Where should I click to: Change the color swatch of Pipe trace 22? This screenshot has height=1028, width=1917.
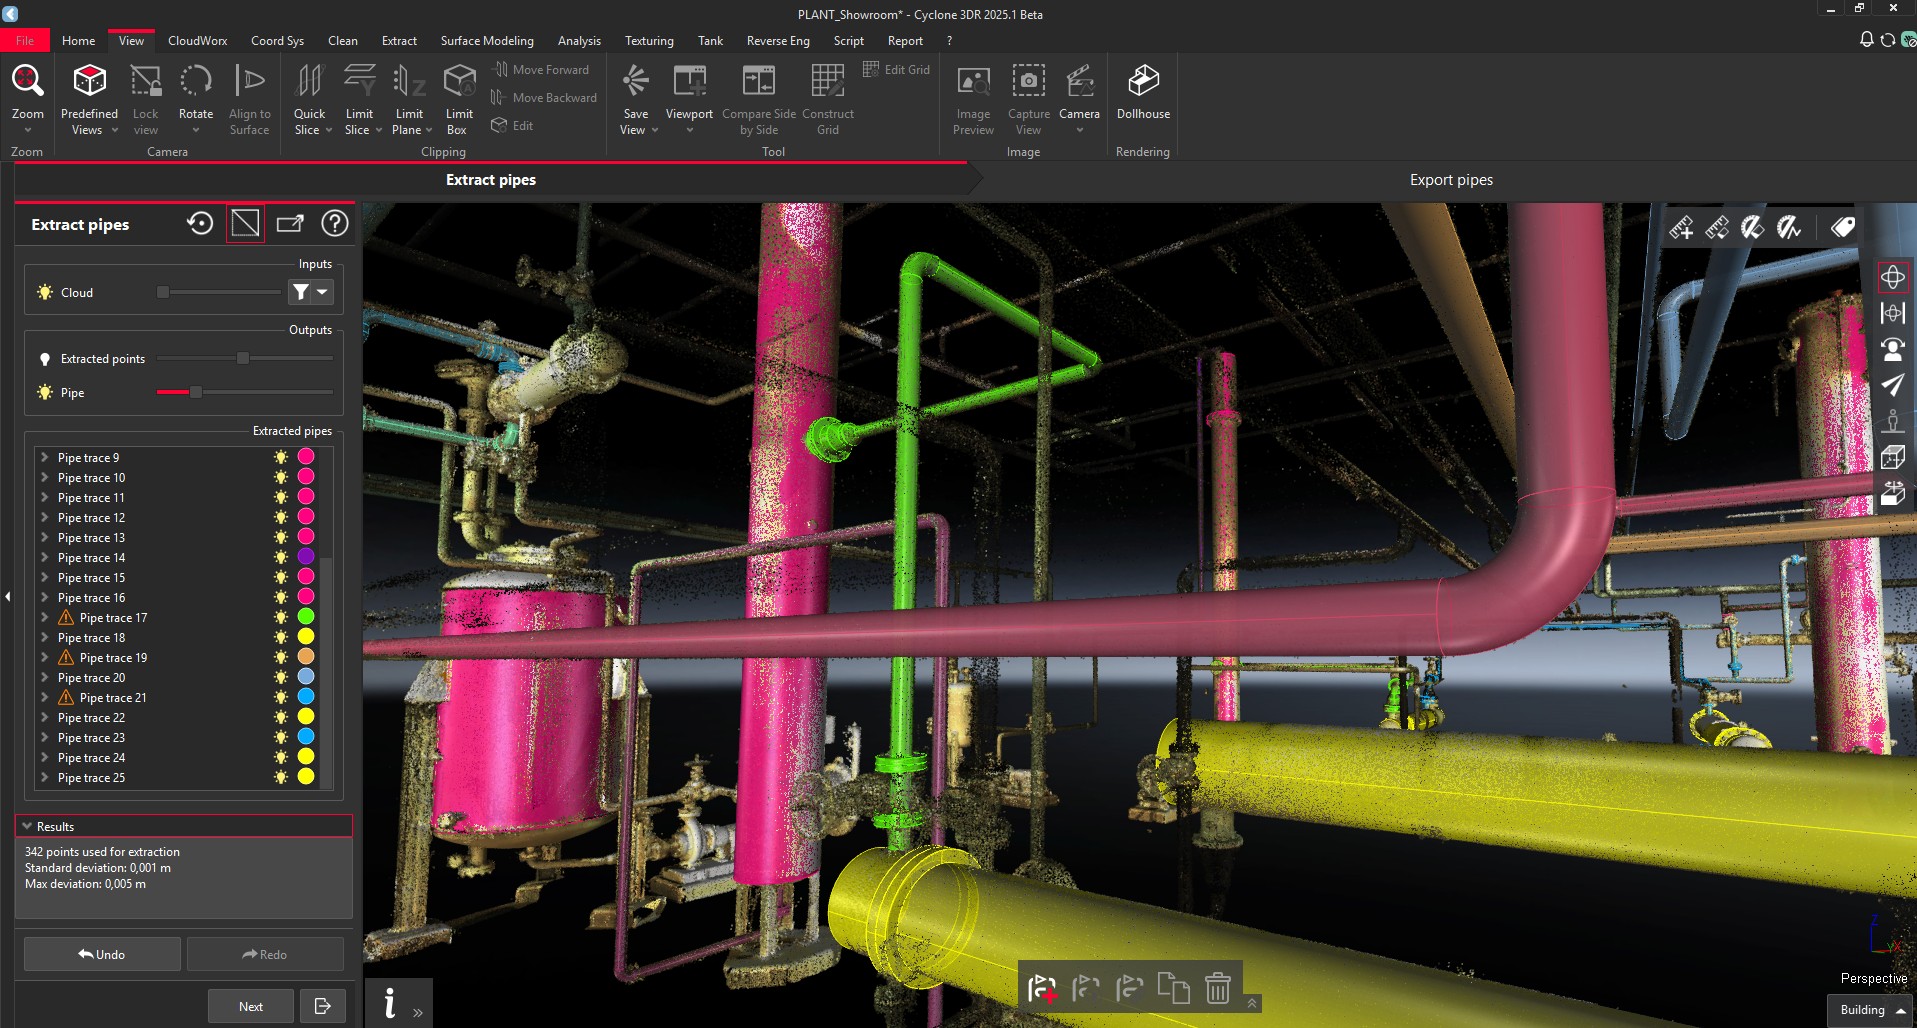(307, 716)
